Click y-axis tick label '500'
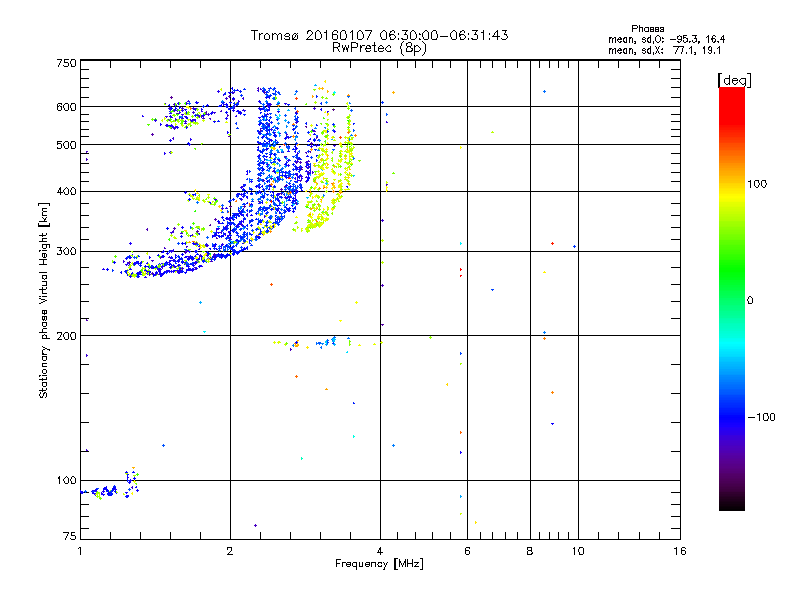800x600 pixels. [66, 145]
